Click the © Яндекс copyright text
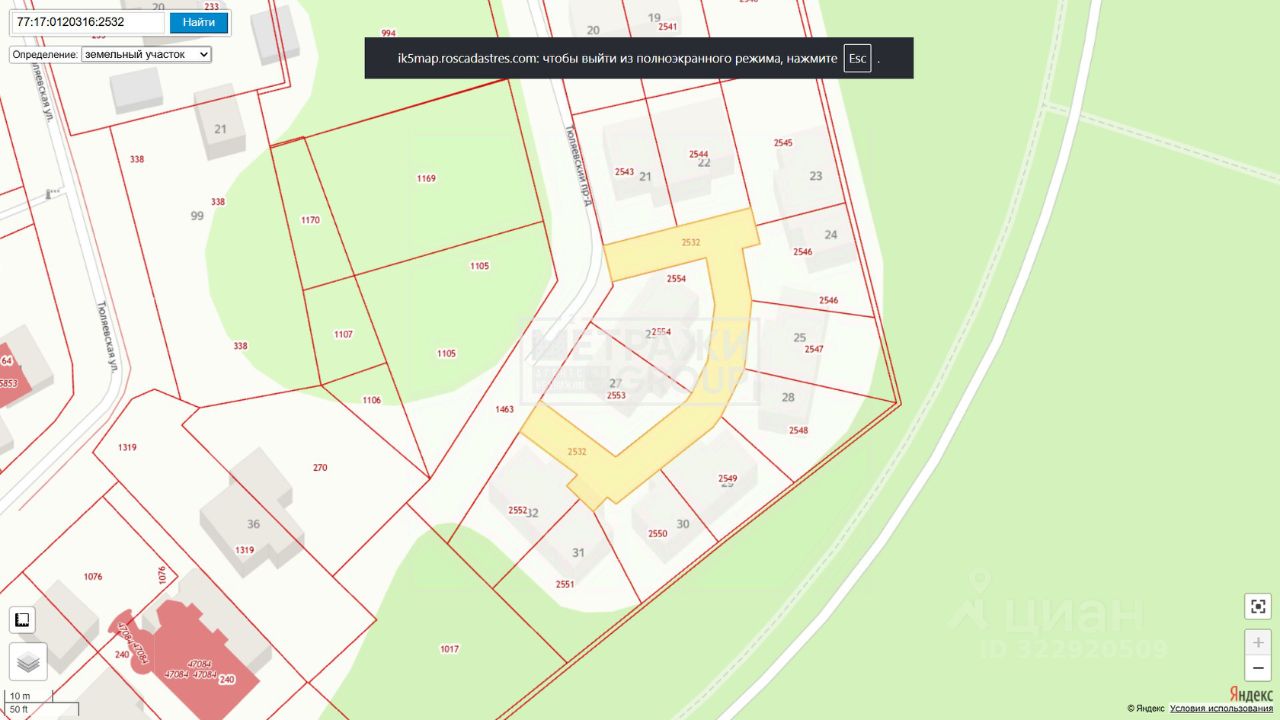This screenshot has height=720, width=1280. (x=1146, y=709)
